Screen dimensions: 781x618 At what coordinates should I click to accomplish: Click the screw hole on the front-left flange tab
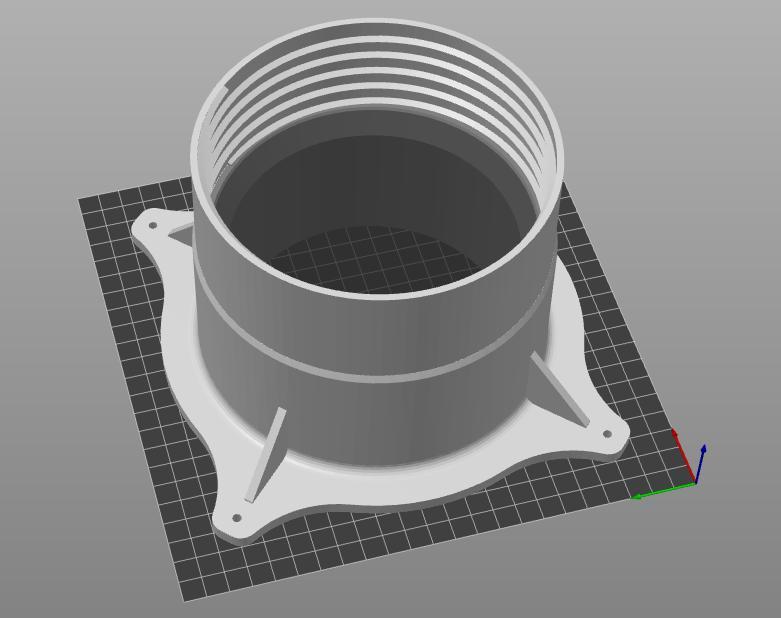coord(237,518)
